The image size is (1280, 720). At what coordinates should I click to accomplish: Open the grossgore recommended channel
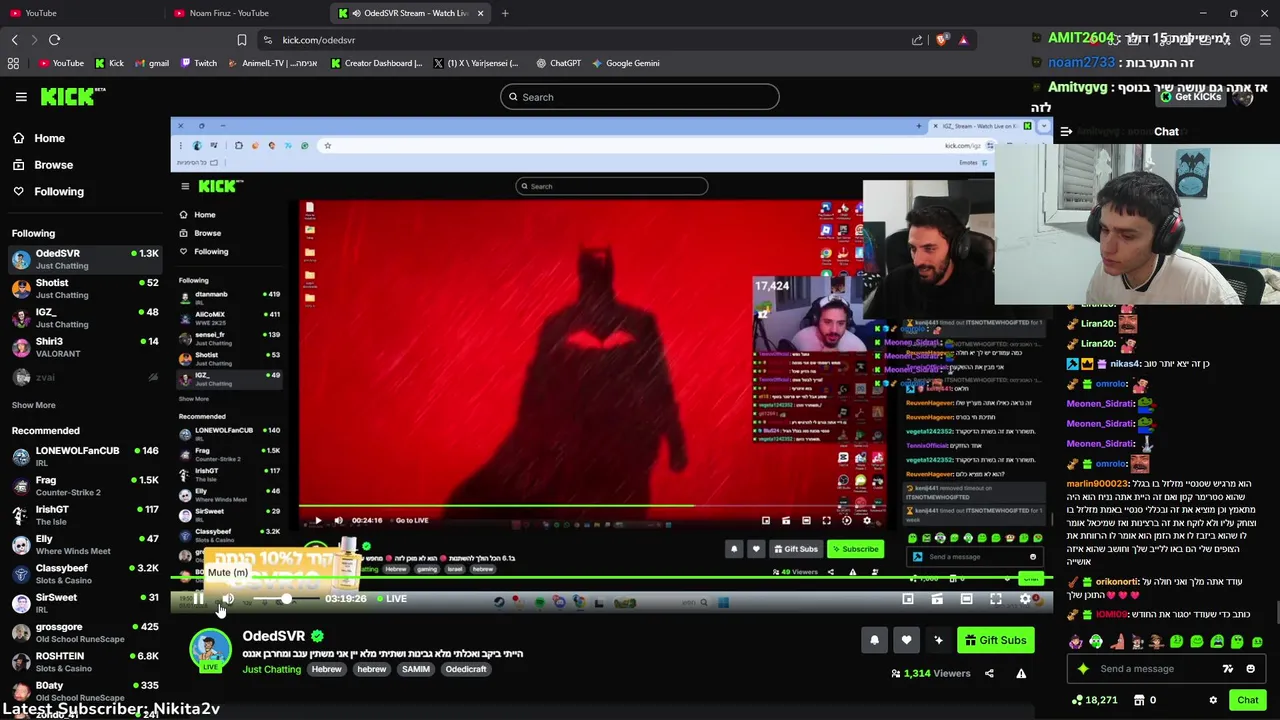click(85, 632)
